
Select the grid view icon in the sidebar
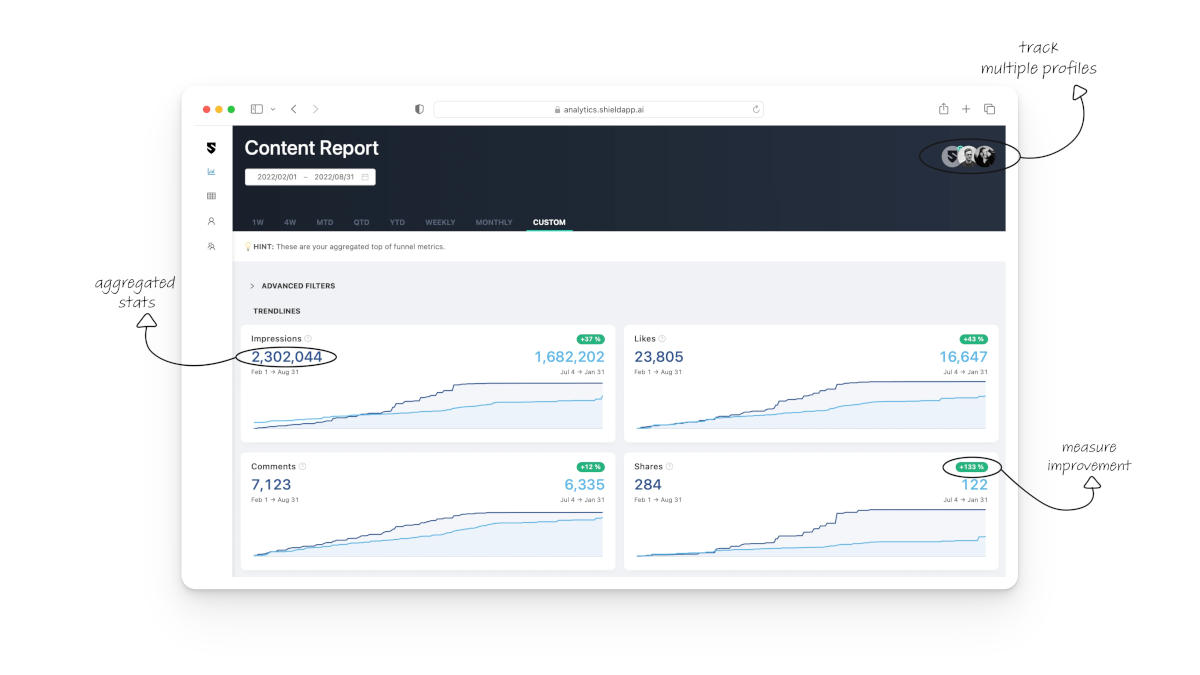(x=211, y=196)
